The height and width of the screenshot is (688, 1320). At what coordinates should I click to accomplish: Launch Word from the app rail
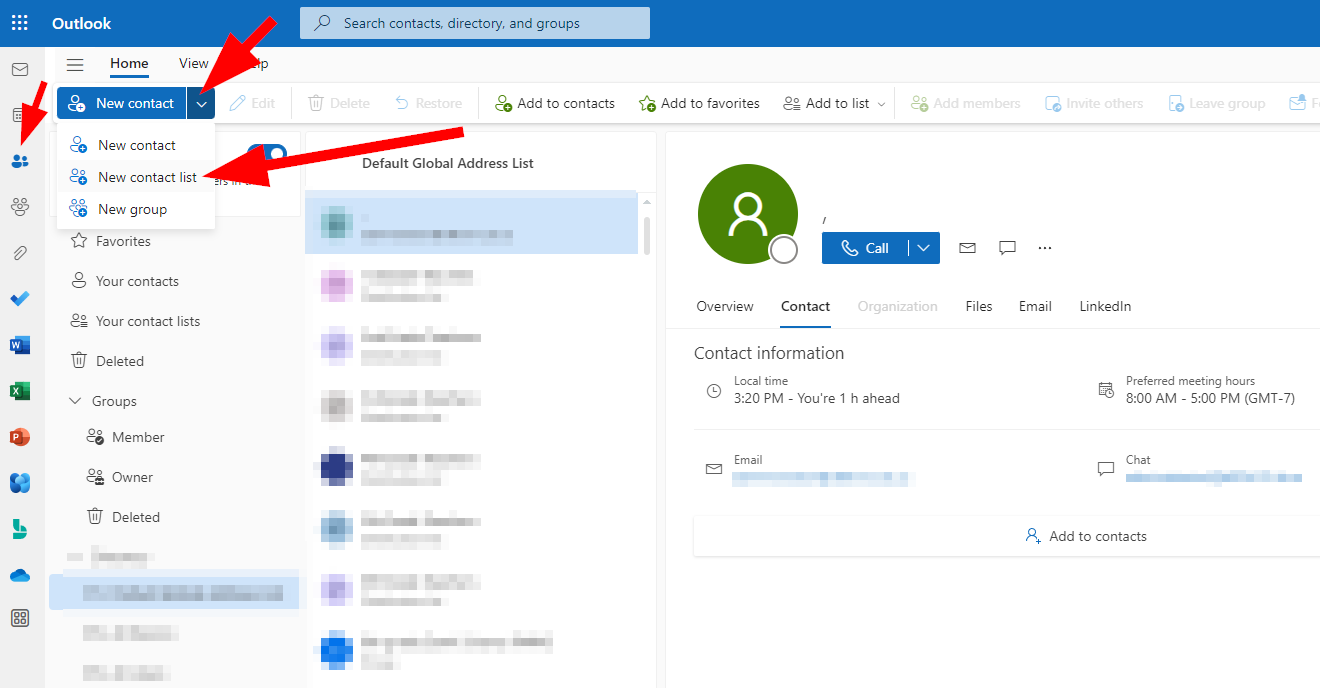20,345
